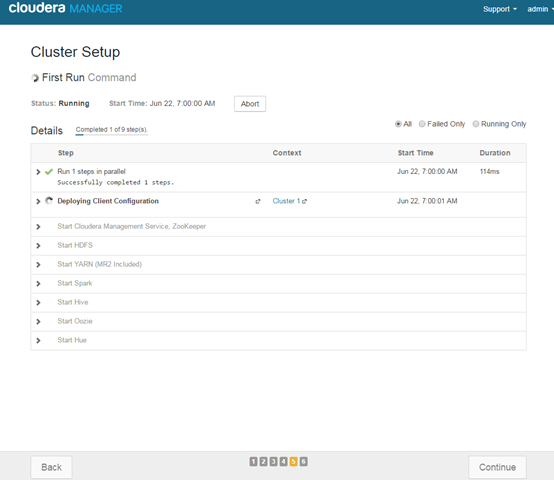
Task: Open the Support dropdown menu
Action: point(500,9)
